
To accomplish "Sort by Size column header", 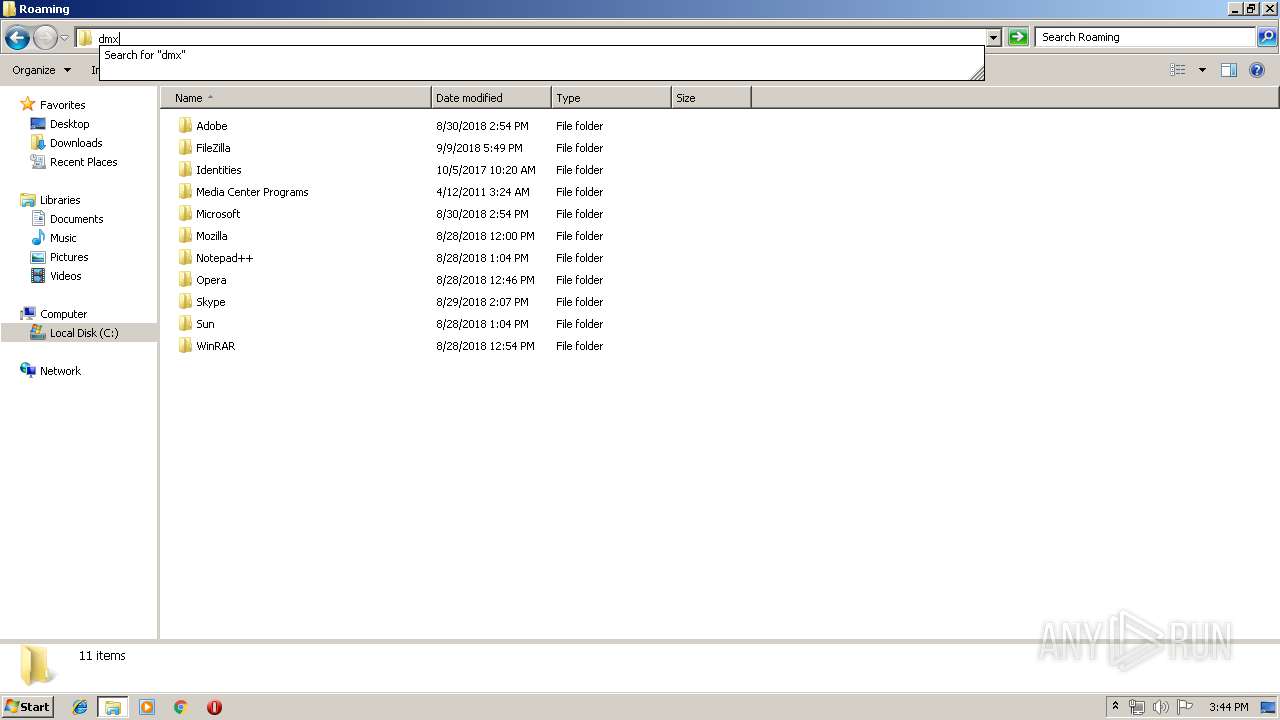I will (x=711, y=98).
